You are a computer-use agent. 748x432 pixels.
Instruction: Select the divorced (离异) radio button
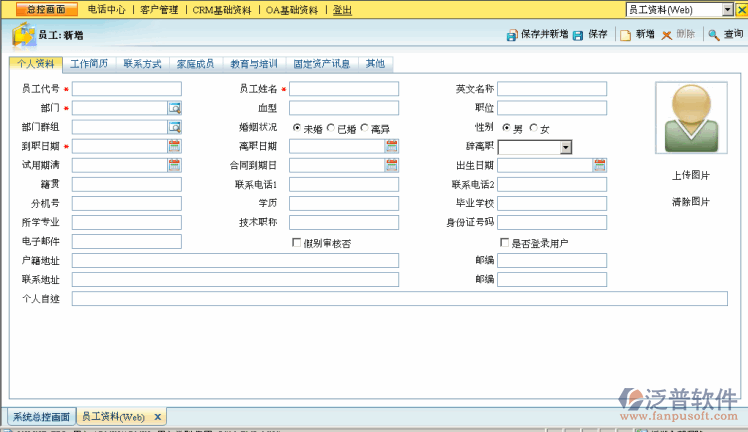pos(364,128)
